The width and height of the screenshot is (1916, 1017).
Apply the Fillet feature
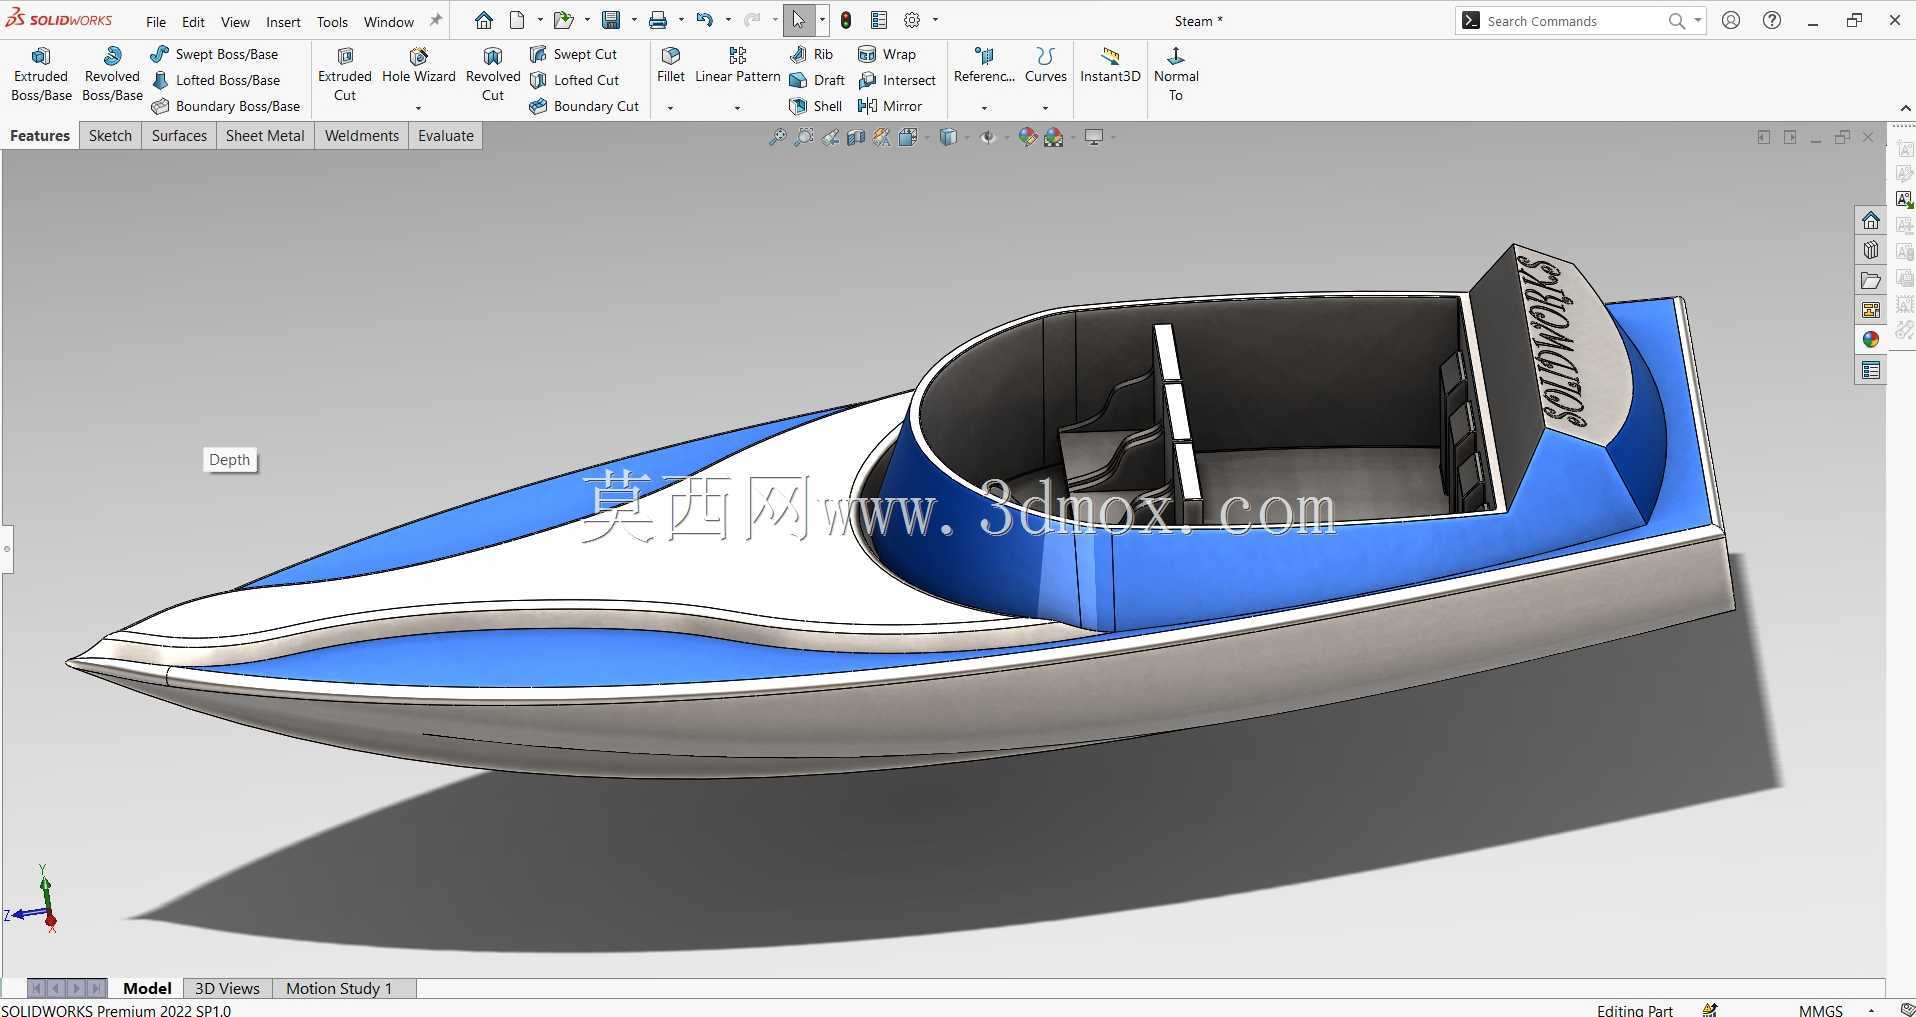pos(671,66)
